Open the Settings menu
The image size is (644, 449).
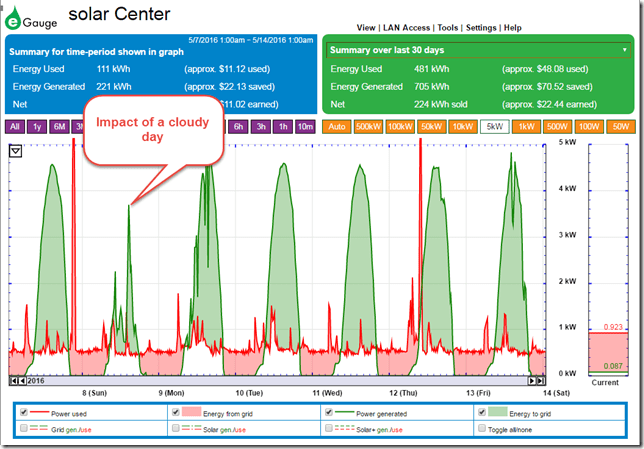483,28
